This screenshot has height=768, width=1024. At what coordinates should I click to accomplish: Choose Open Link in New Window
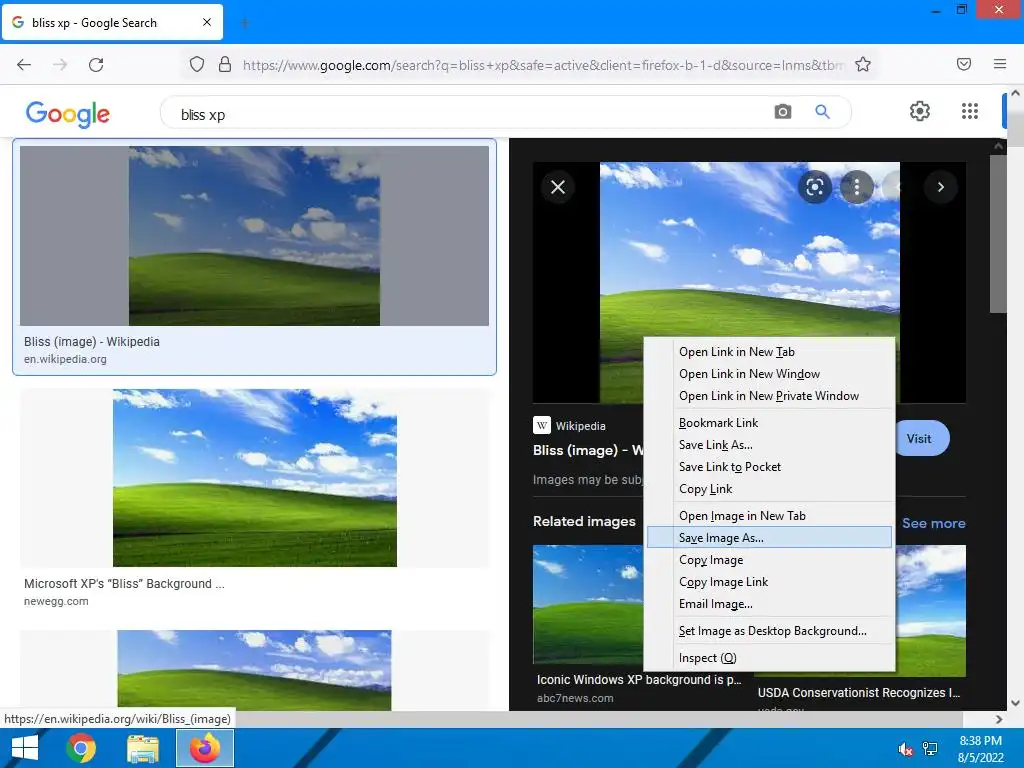pos(769,374)
